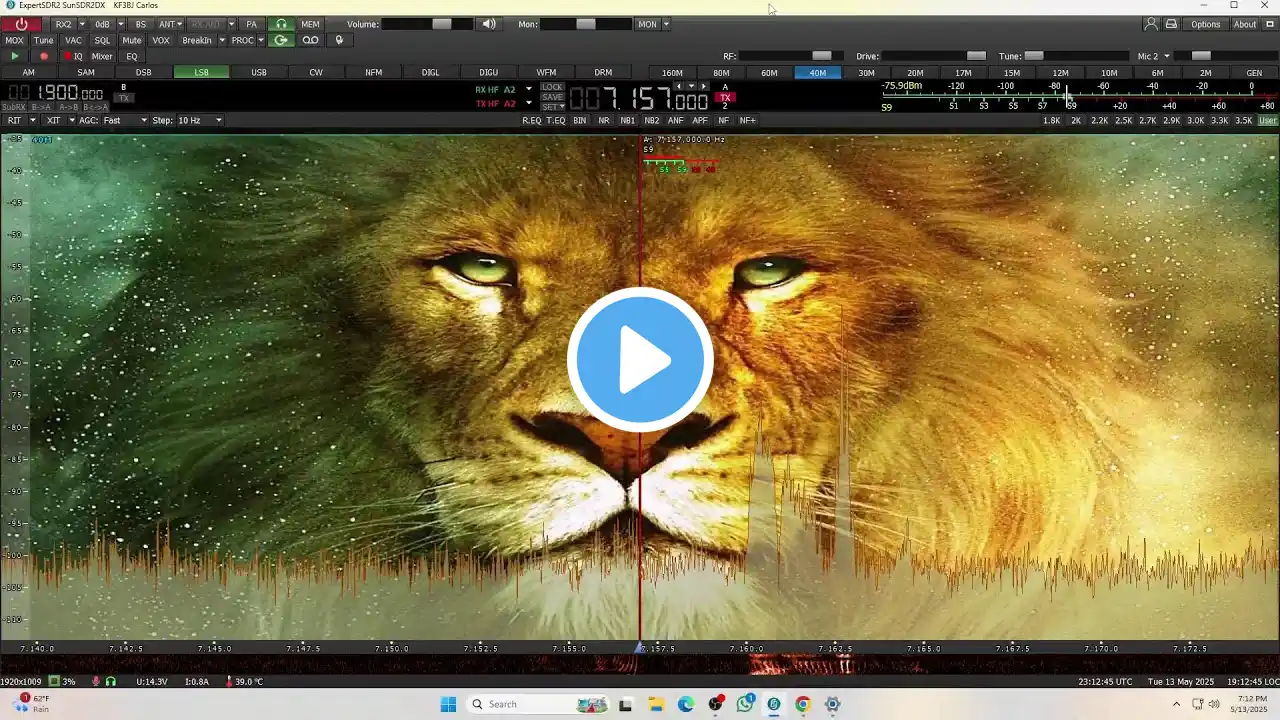Open the Mixer panel

tap(102, 56)
